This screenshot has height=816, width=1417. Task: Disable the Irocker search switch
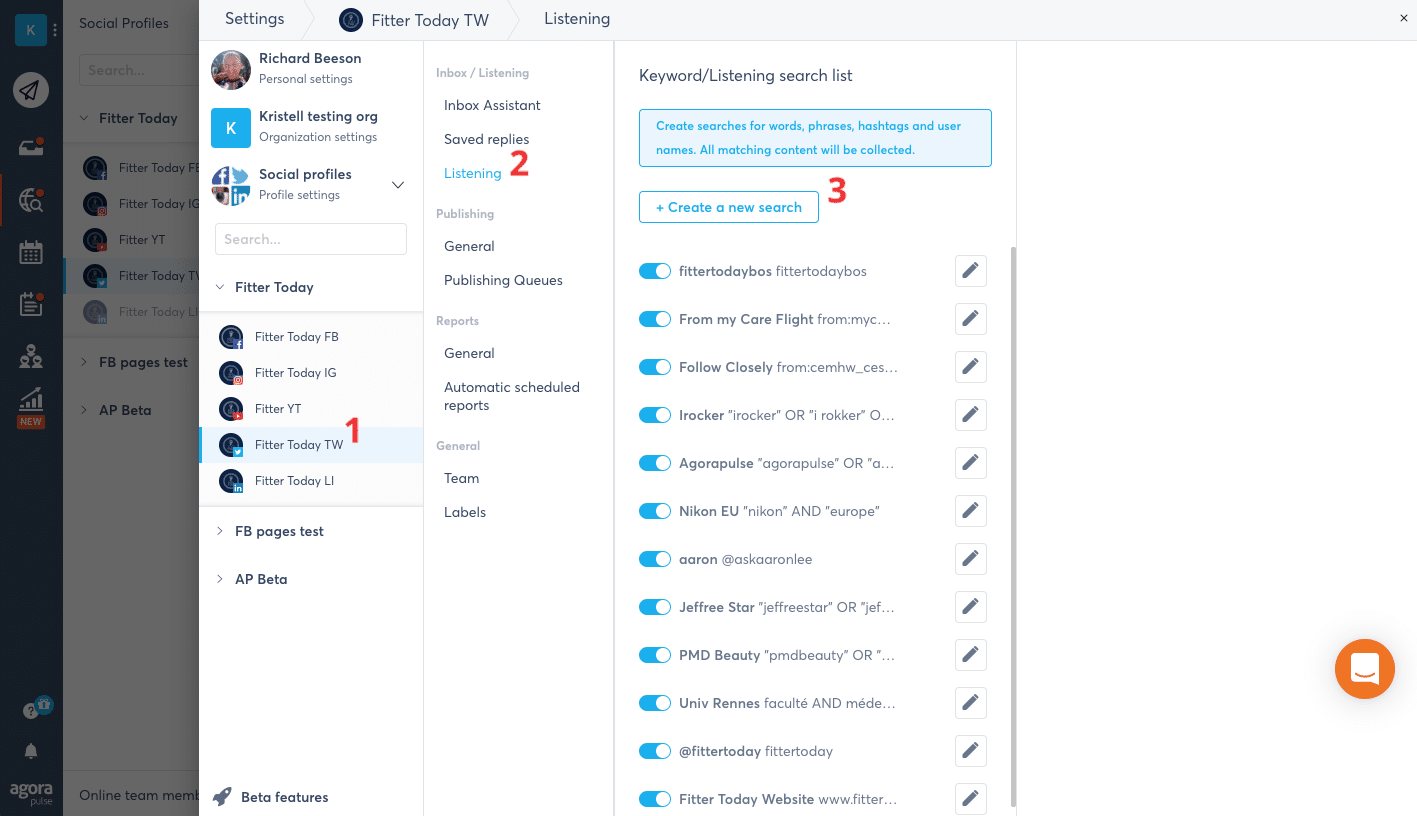[x=655, y=415]
